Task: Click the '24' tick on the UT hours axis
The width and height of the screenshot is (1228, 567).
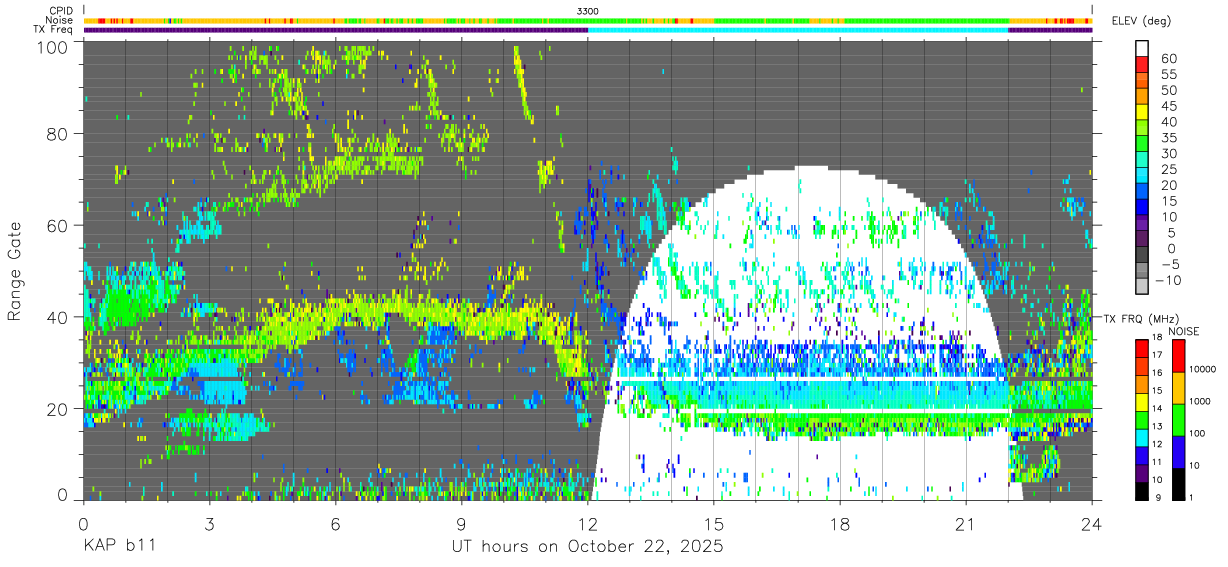Action: click(x=1092, y=523)
